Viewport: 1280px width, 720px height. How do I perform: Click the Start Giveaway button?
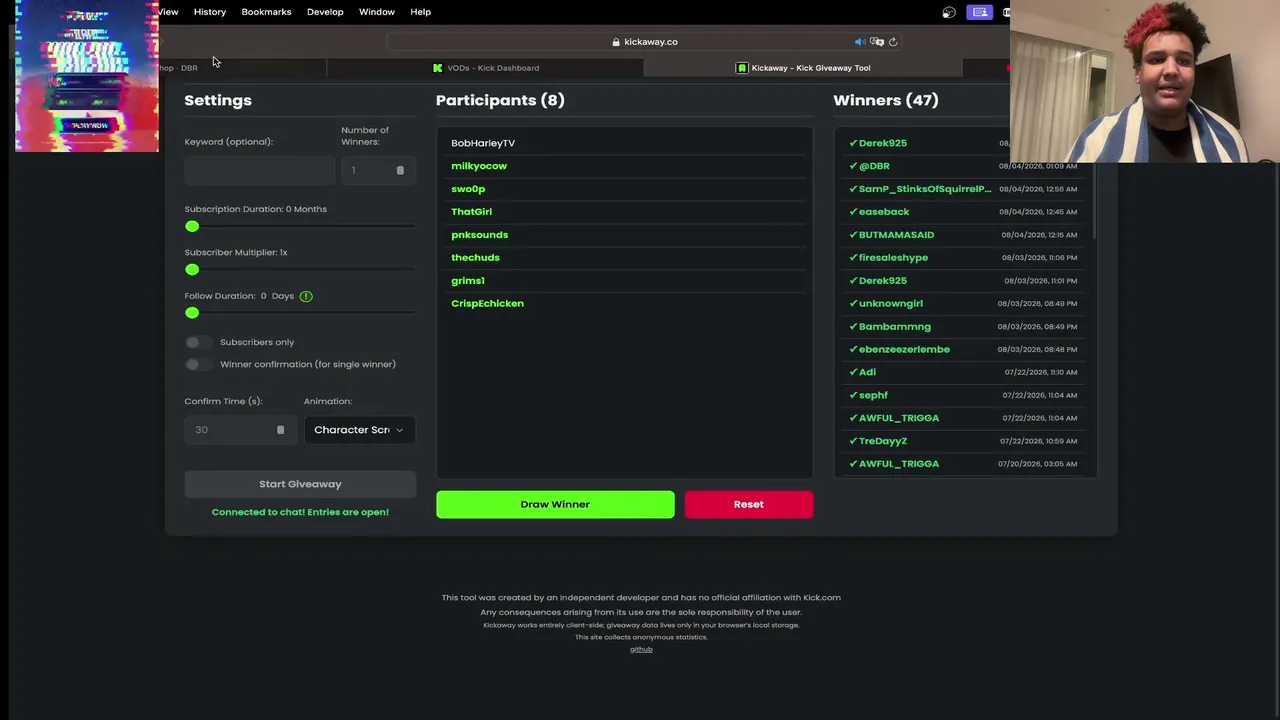pos(300,484)
